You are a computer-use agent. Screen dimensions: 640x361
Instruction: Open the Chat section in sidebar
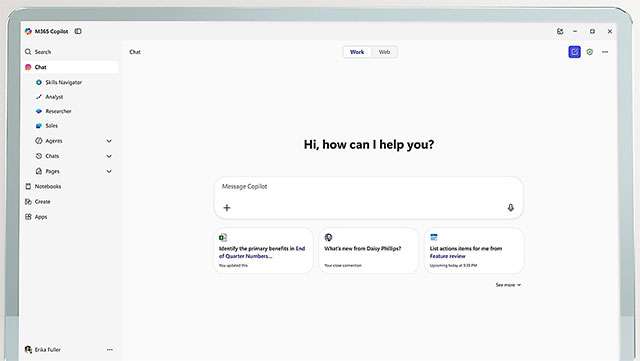pos(71,67)
